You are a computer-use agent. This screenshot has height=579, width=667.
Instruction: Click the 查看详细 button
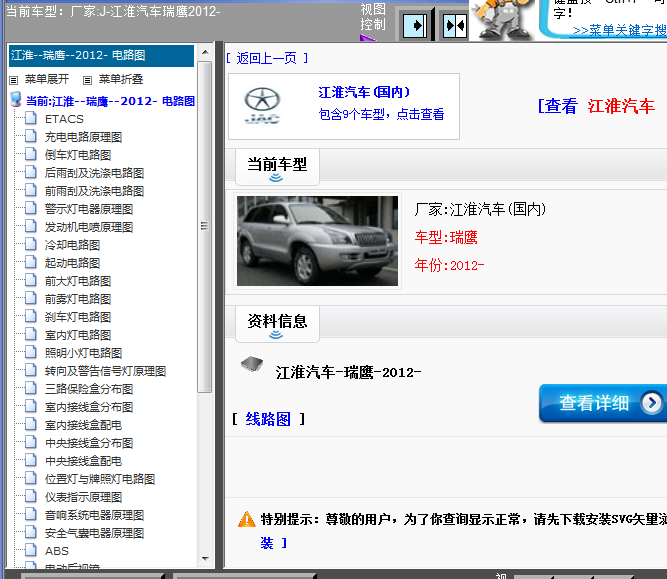coord(603,403)
